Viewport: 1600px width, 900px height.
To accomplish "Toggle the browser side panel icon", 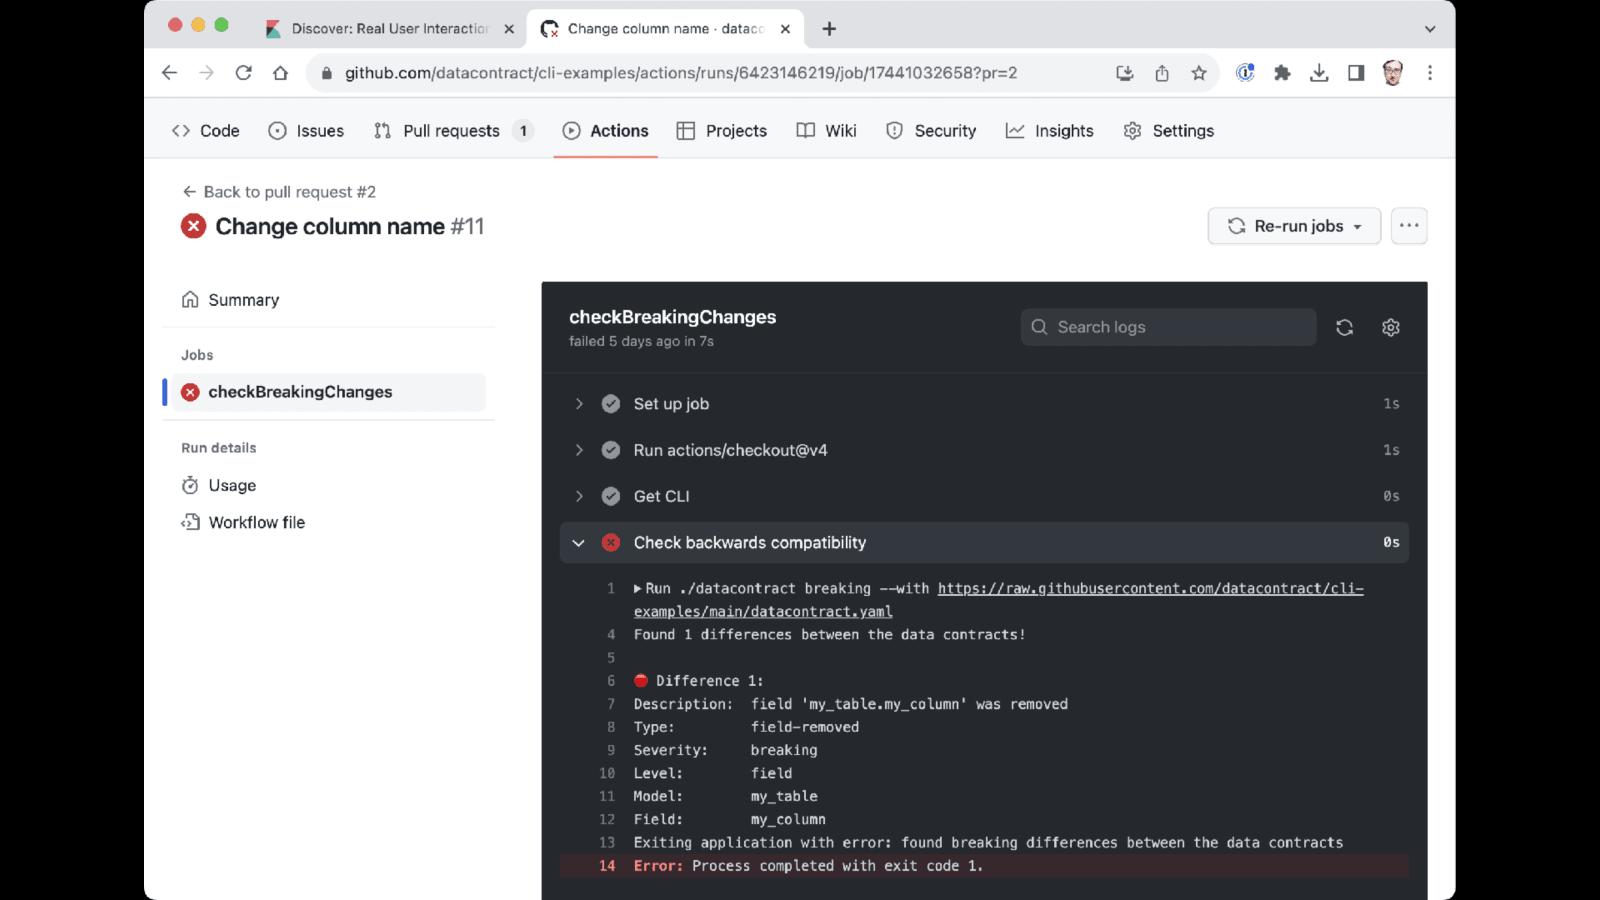I will pyautogui.click(x=1356, y=73).
